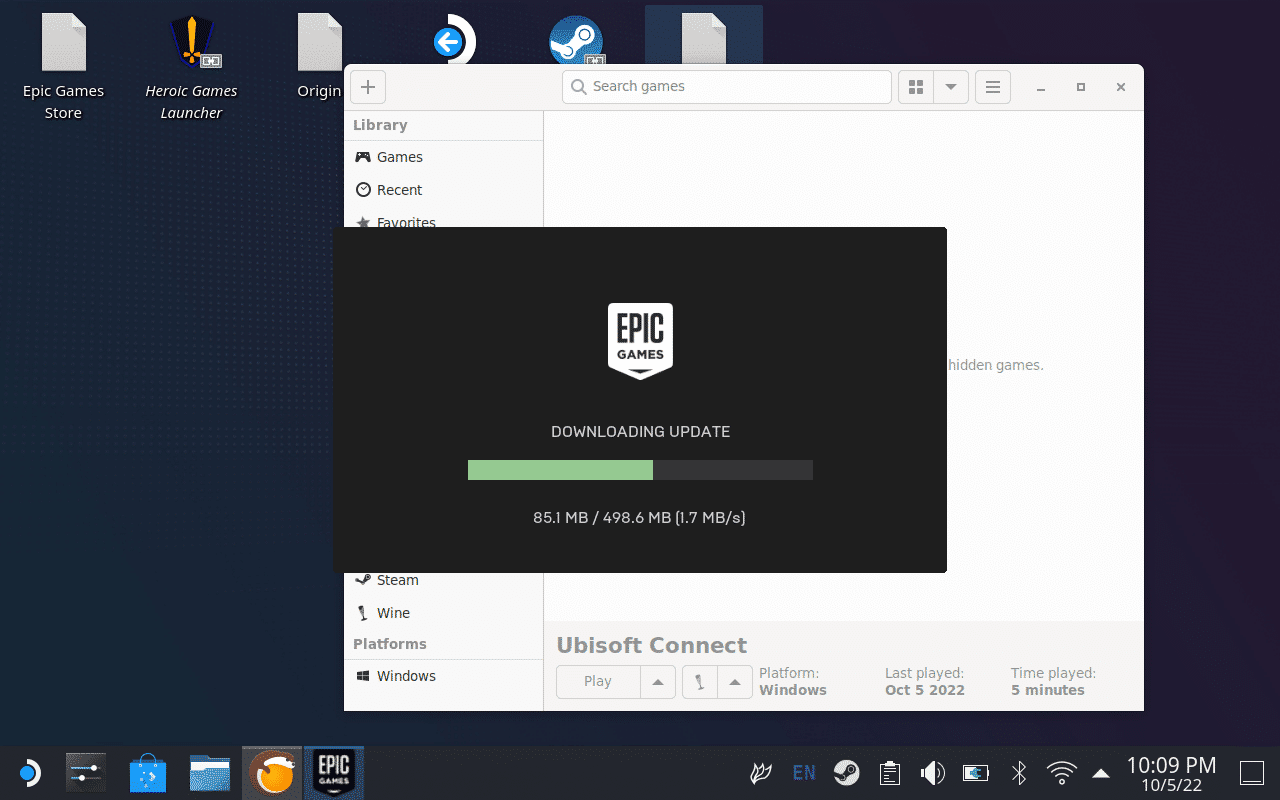Click the 85.1 MB / 498.6 MB download status

tap(640, 518)
